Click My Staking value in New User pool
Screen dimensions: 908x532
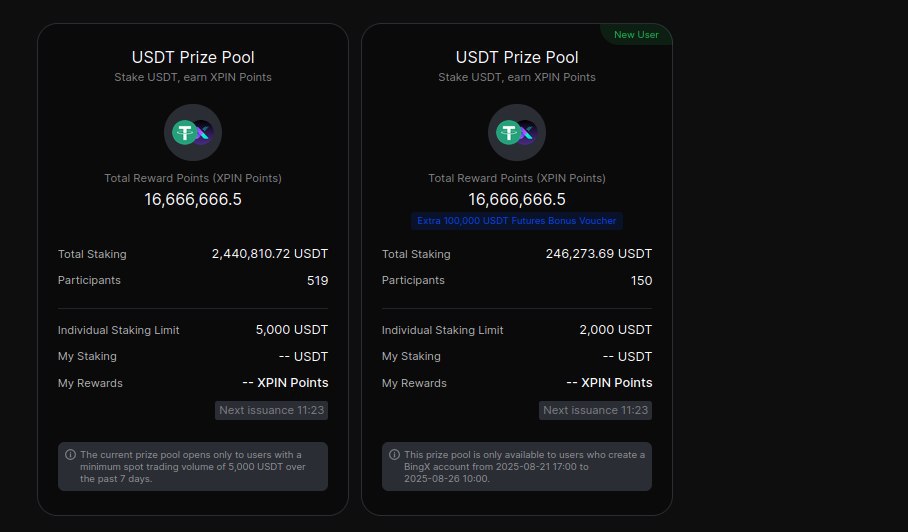point(627,357)
